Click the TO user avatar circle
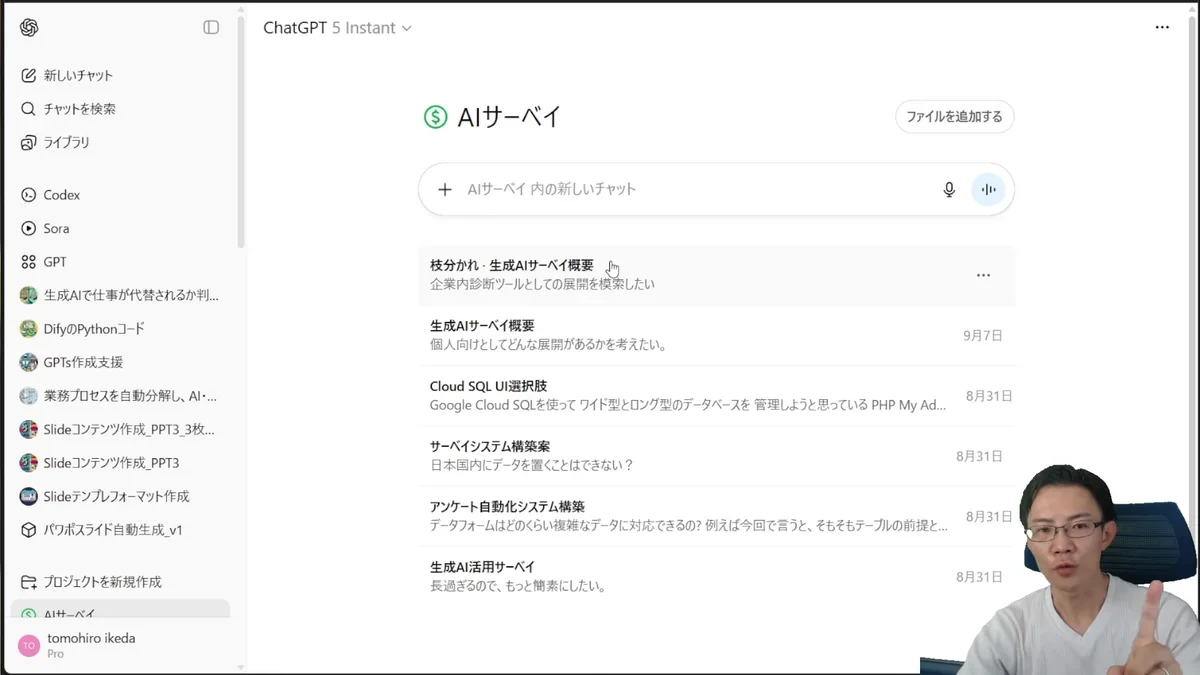Image resolution: width=1200 pixels, height=675 pixels. point(29,646)
